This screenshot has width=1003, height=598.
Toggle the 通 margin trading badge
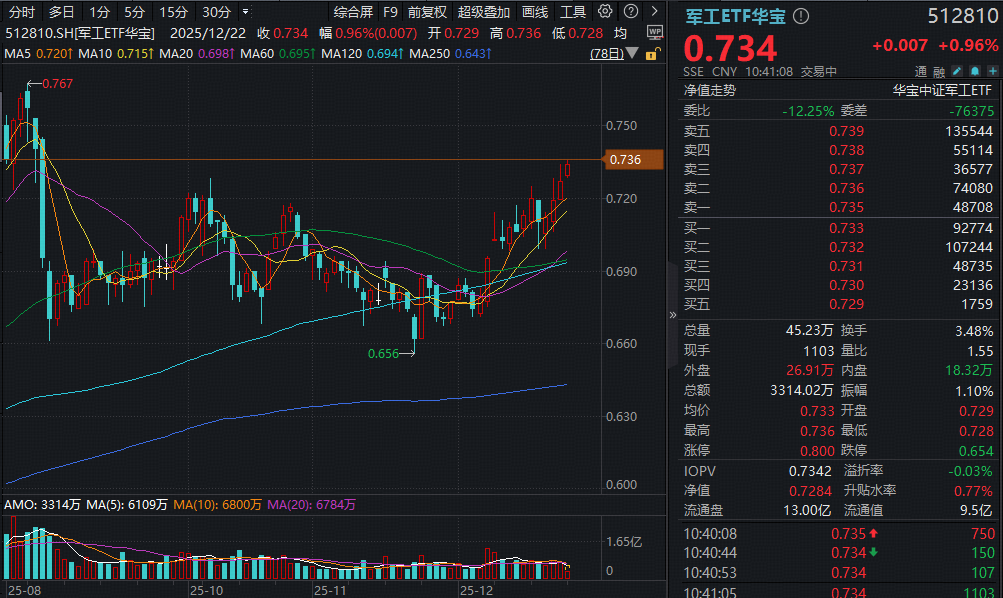[x=919, y=71]
